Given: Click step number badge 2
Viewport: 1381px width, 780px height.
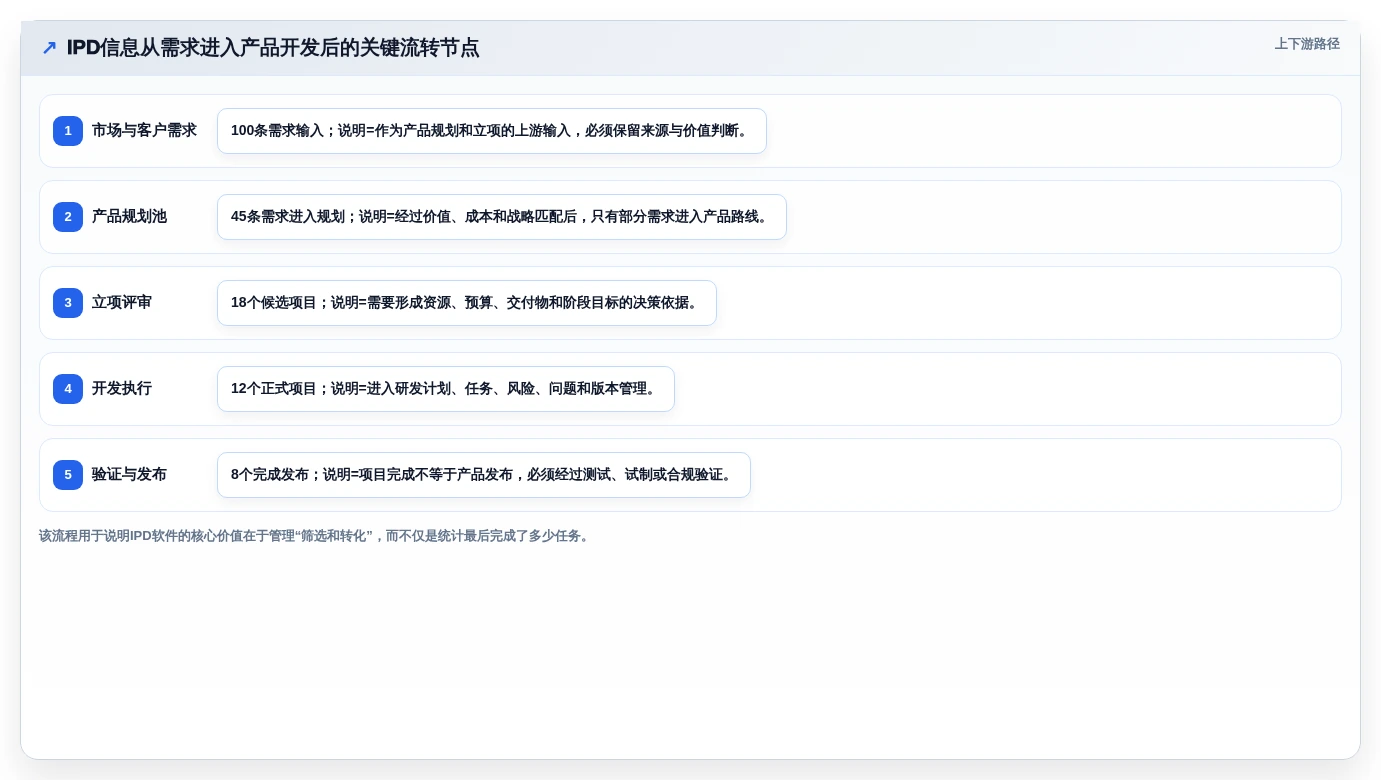Looking at the screenshot, I should [x=68, y=217].
